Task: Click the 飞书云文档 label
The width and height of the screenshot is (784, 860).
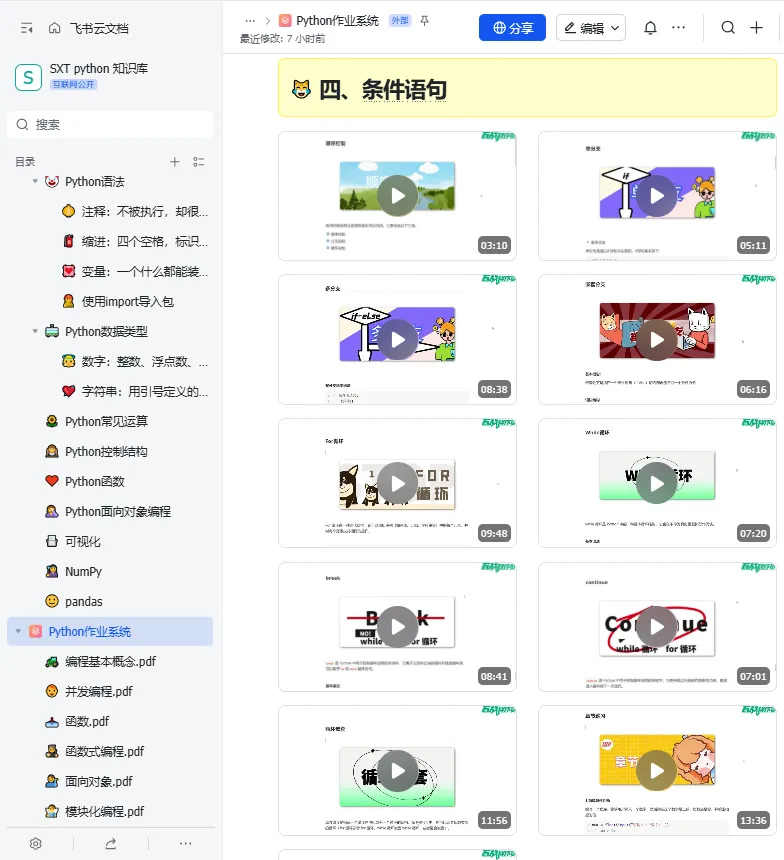Action: pyautogui.click(x=99, y=29)
